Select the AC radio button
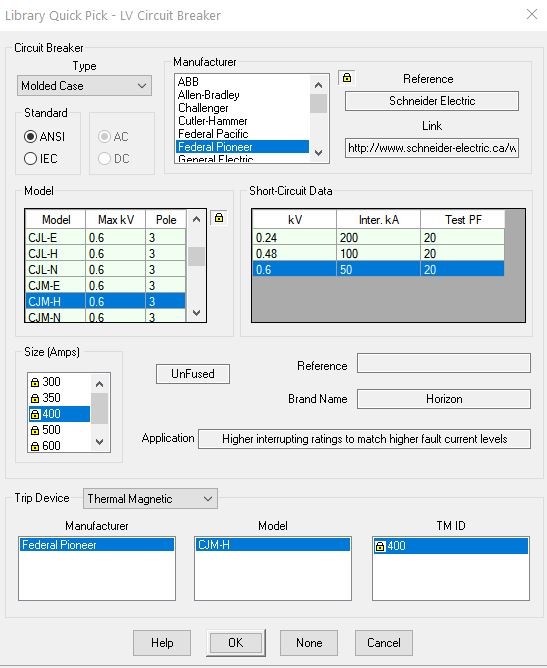 (x=104, y=137)
